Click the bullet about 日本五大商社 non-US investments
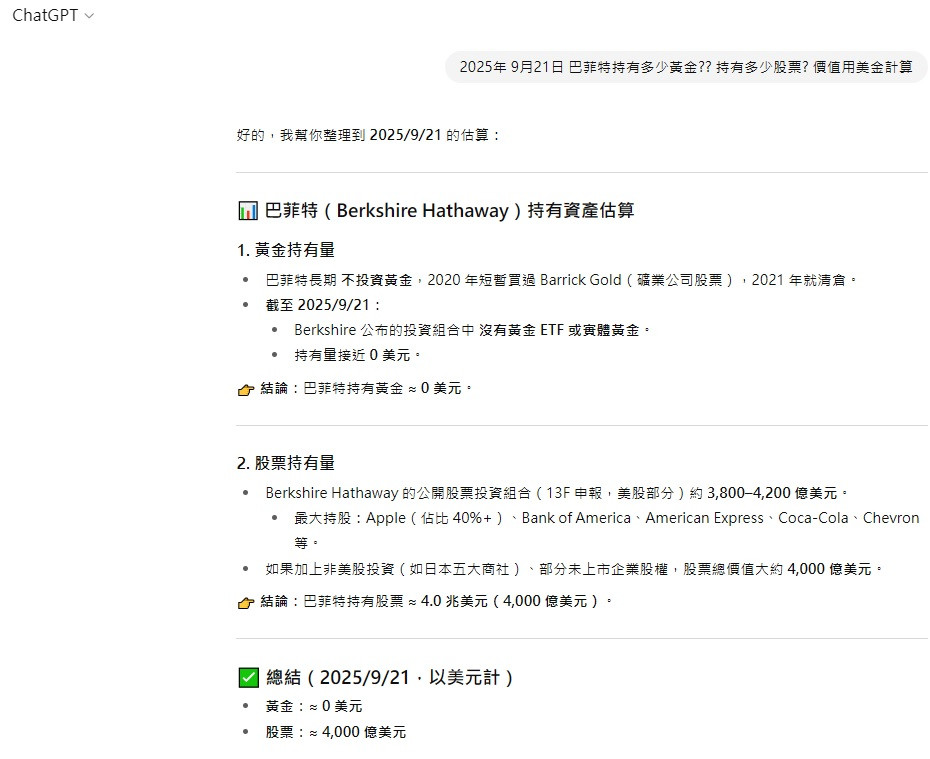The image size is (930, 759). tap(574, 569)
